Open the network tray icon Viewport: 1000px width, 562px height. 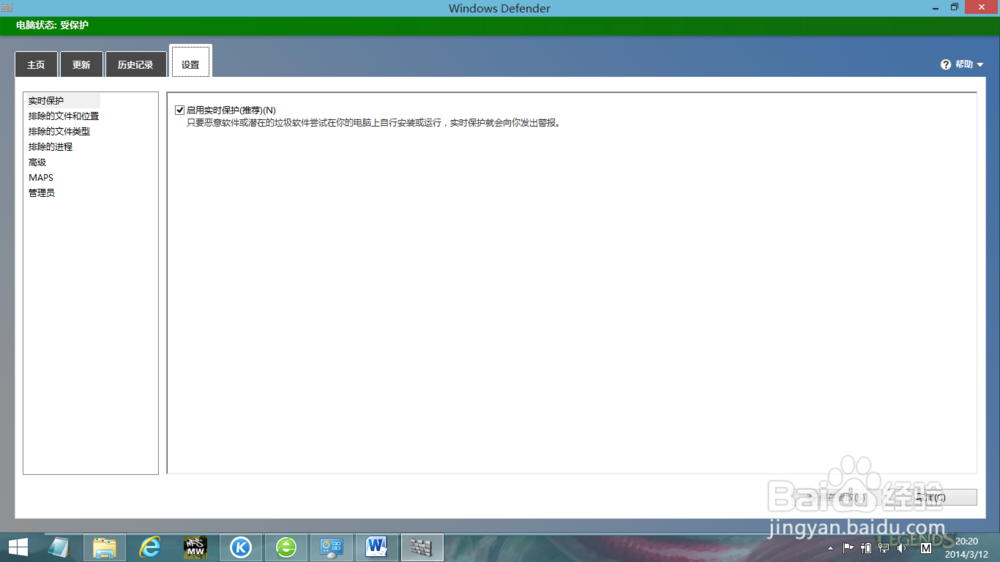[x=883, y=547]
